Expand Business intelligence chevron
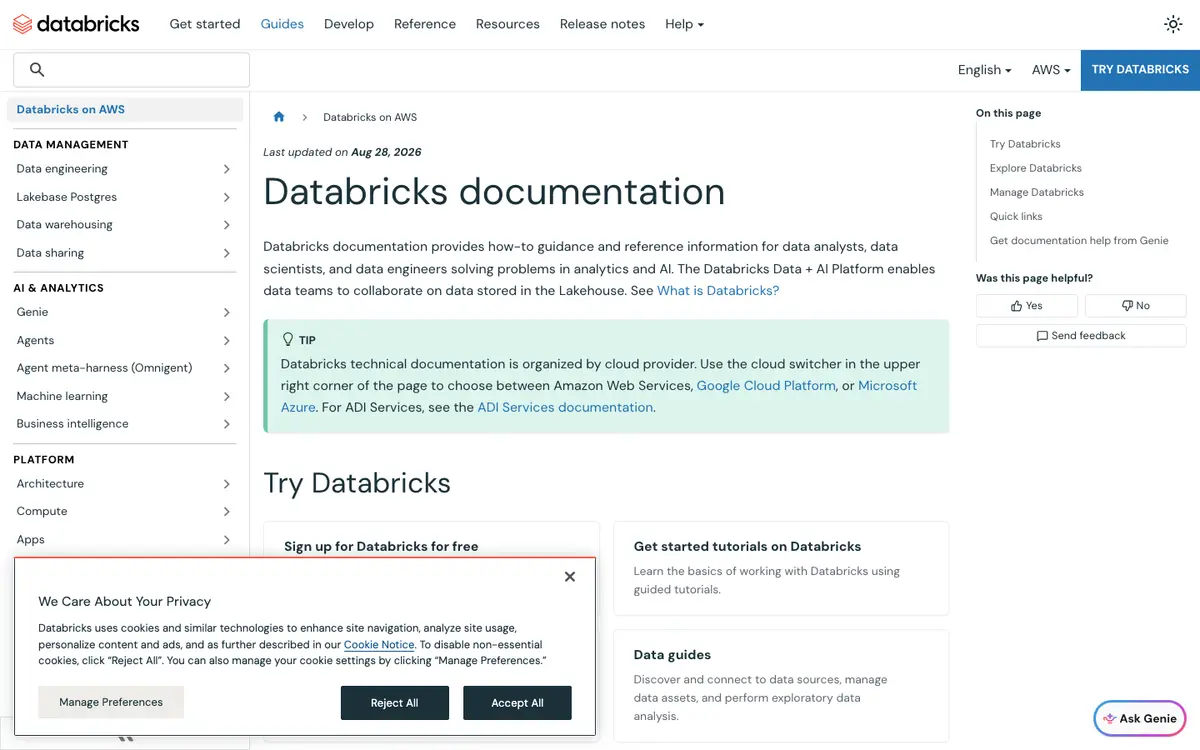This screenshot has height=750, width=1200. tap(227, 424)
